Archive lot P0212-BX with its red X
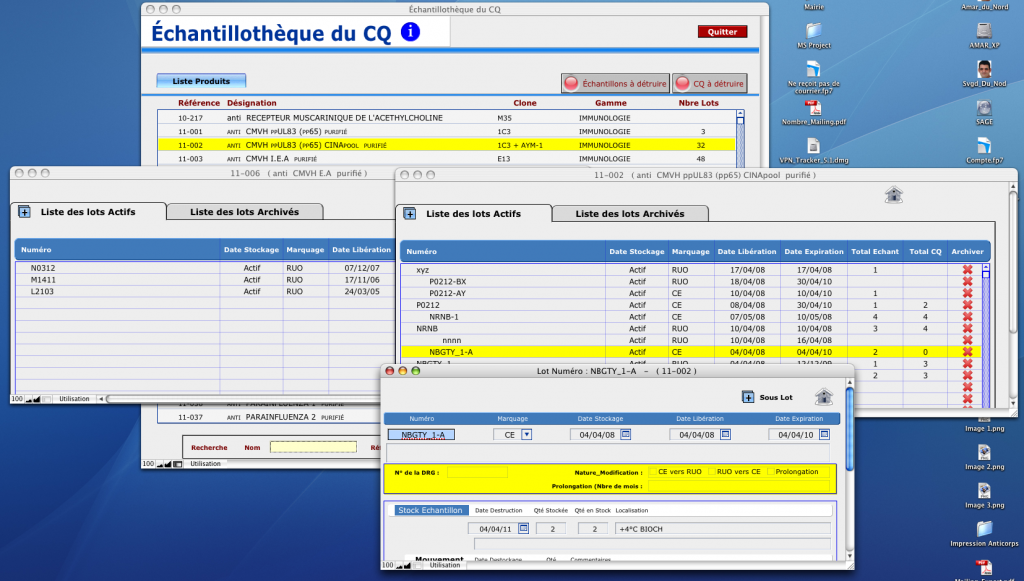 (x=967, y=281)
